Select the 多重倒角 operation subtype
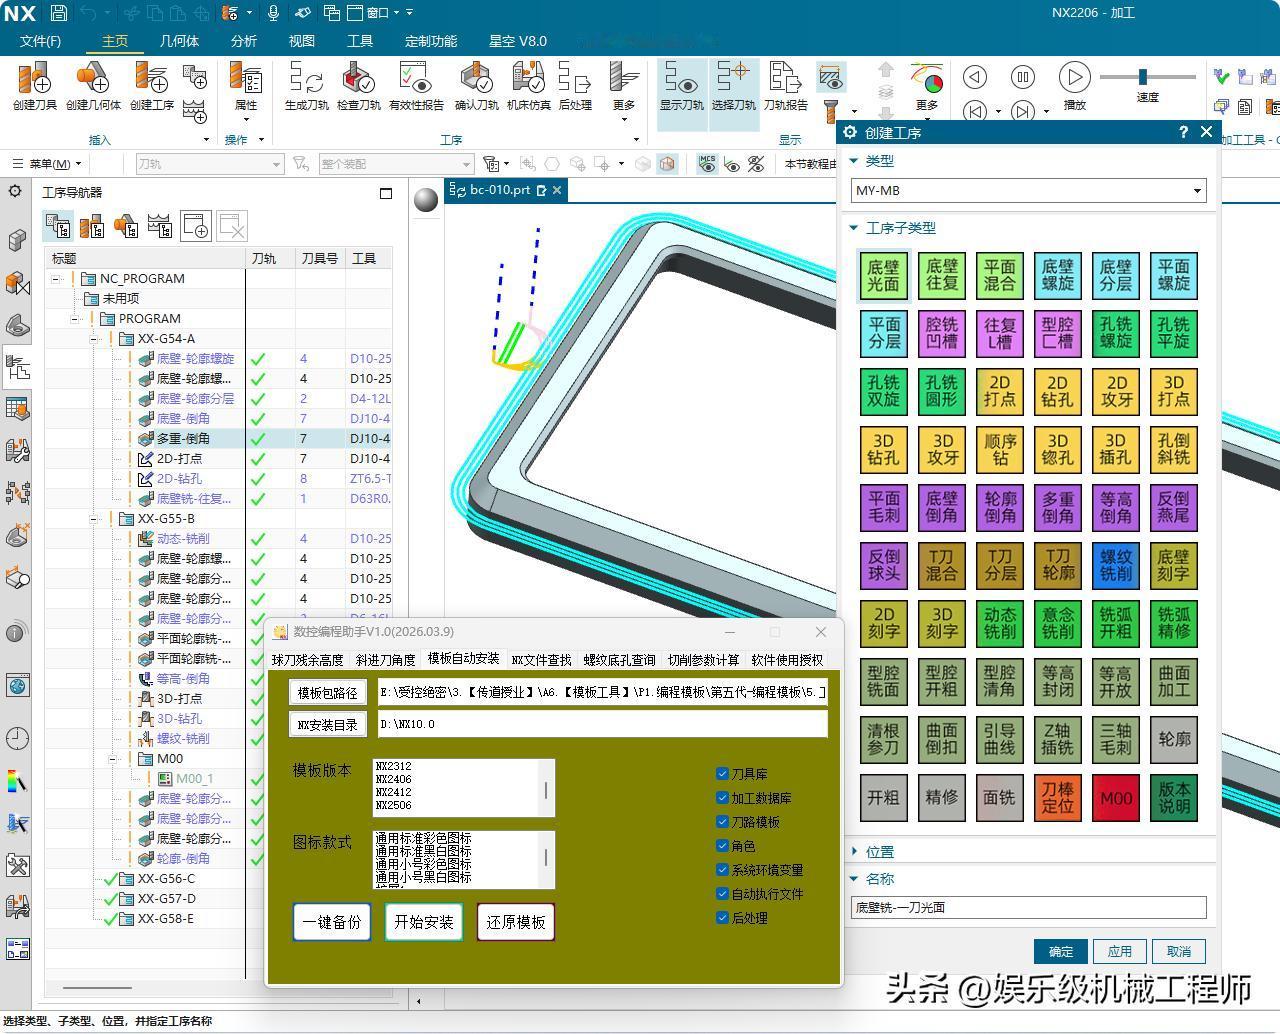This screenshot has width=1280, height=1034. click(1057, 508)
